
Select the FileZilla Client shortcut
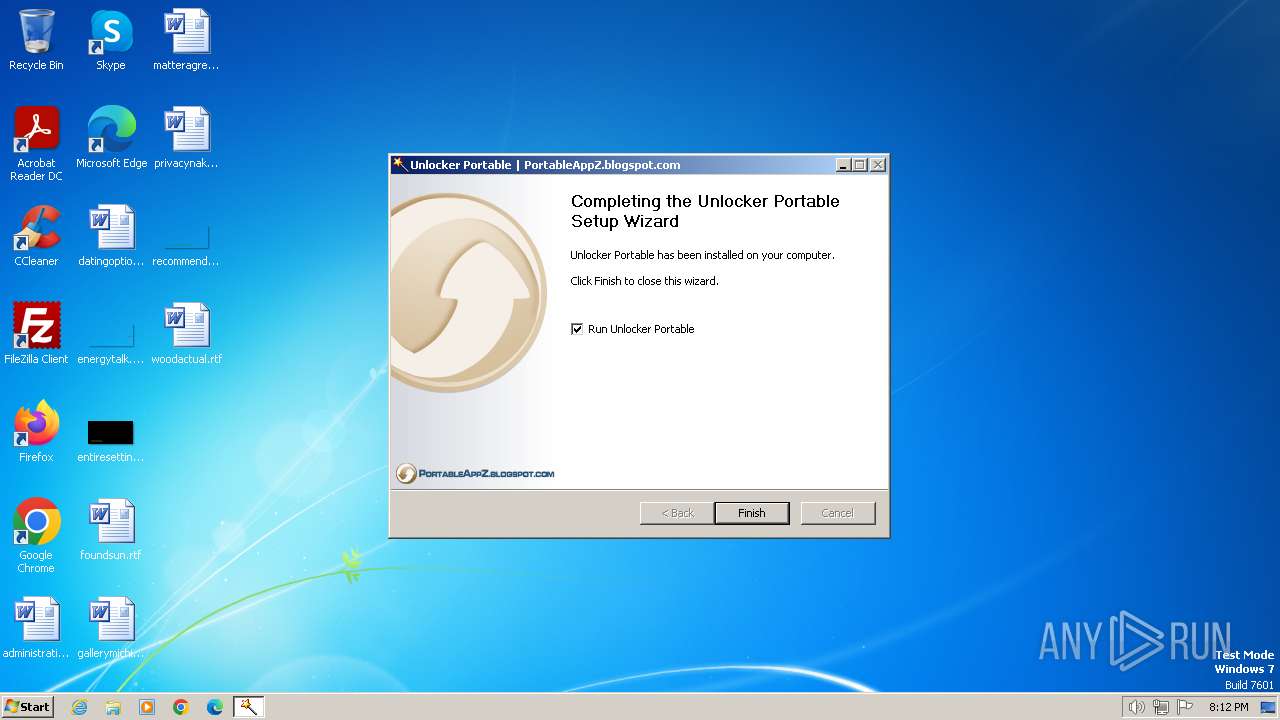[36, 334]
